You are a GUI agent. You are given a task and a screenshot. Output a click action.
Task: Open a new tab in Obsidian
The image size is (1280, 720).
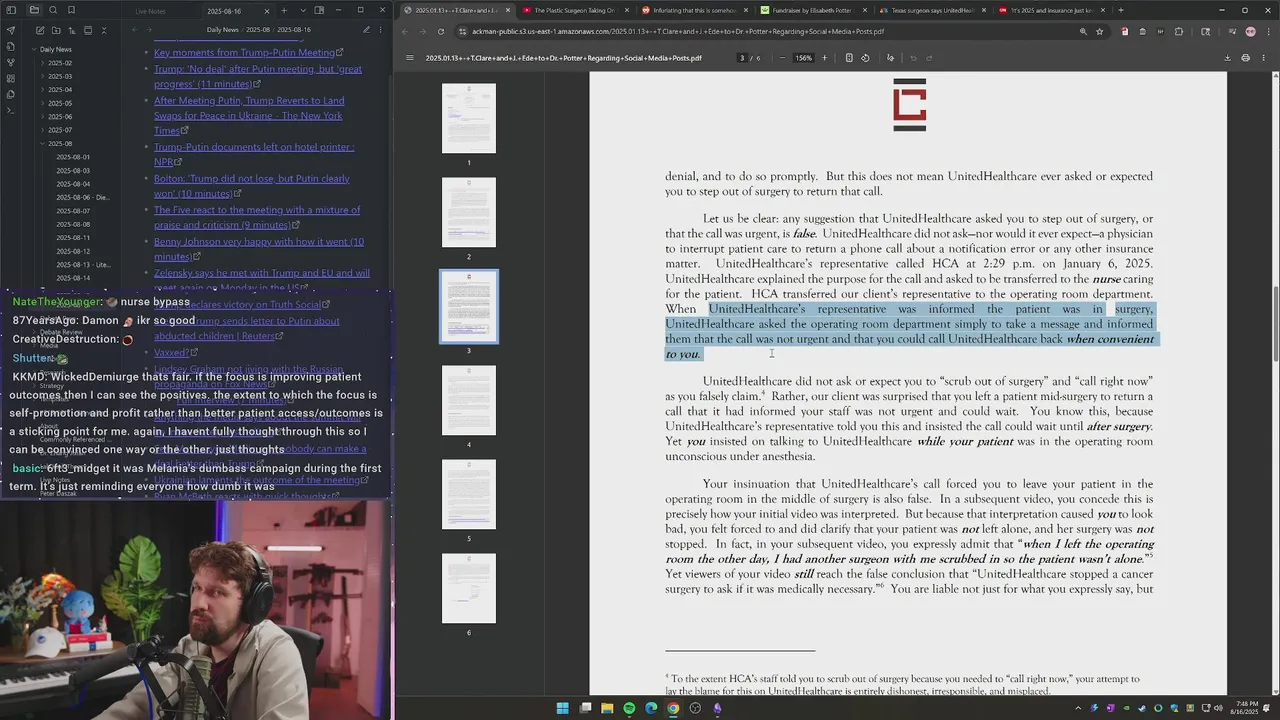[x=283, y=10]
